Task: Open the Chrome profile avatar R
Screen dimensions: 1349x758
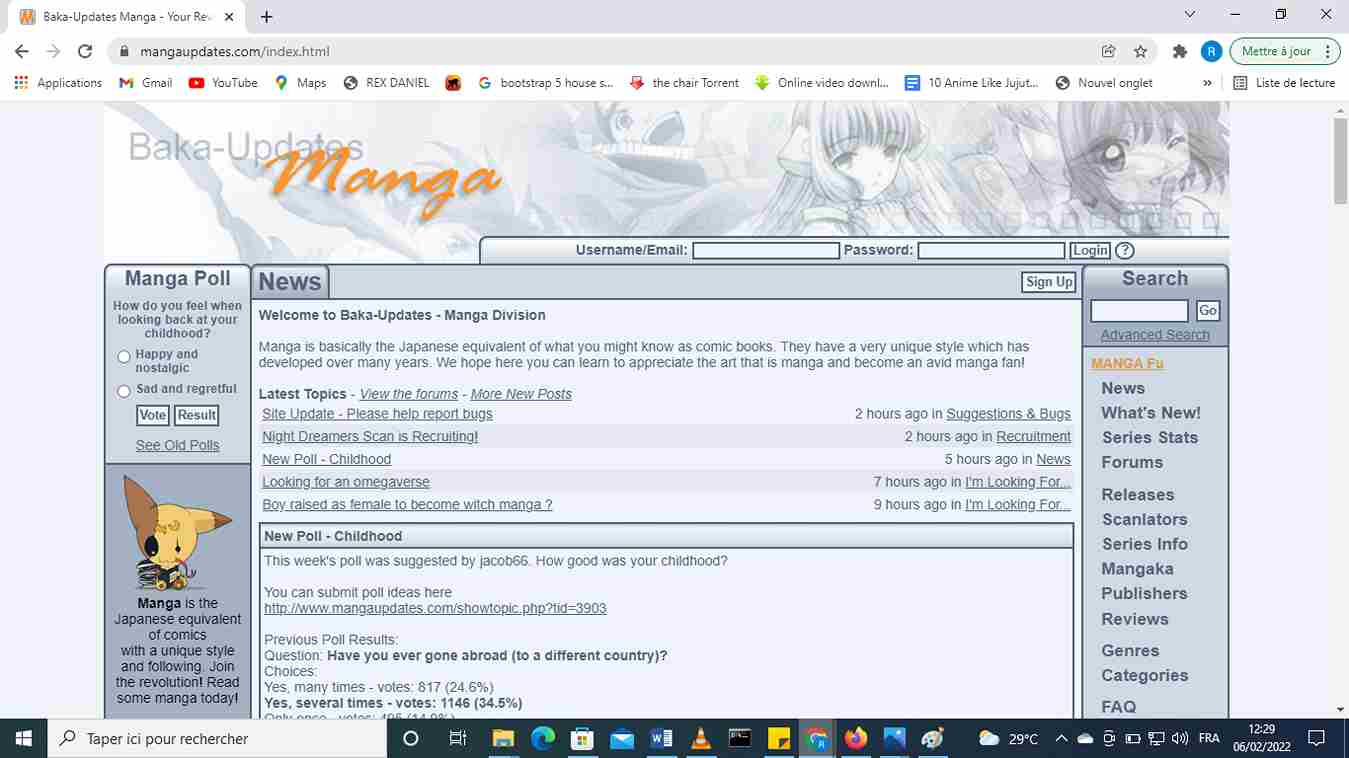Action: point(1211,51)
